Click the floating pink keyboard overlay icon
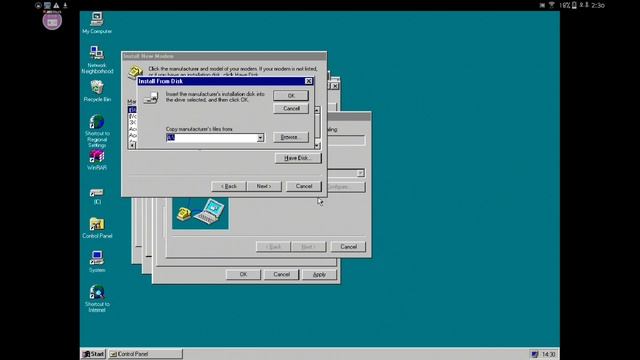The height and width of the screenshot is (360, 640). tap(52, 21)
